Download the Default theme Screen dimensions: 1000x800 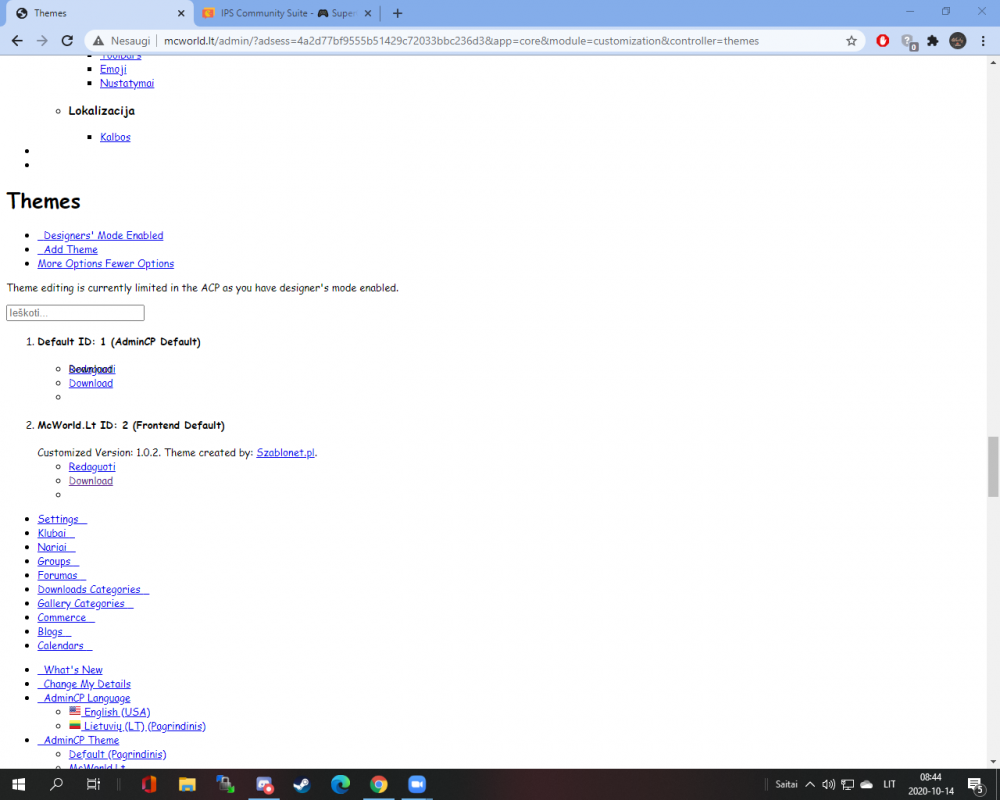coord(91,383)
